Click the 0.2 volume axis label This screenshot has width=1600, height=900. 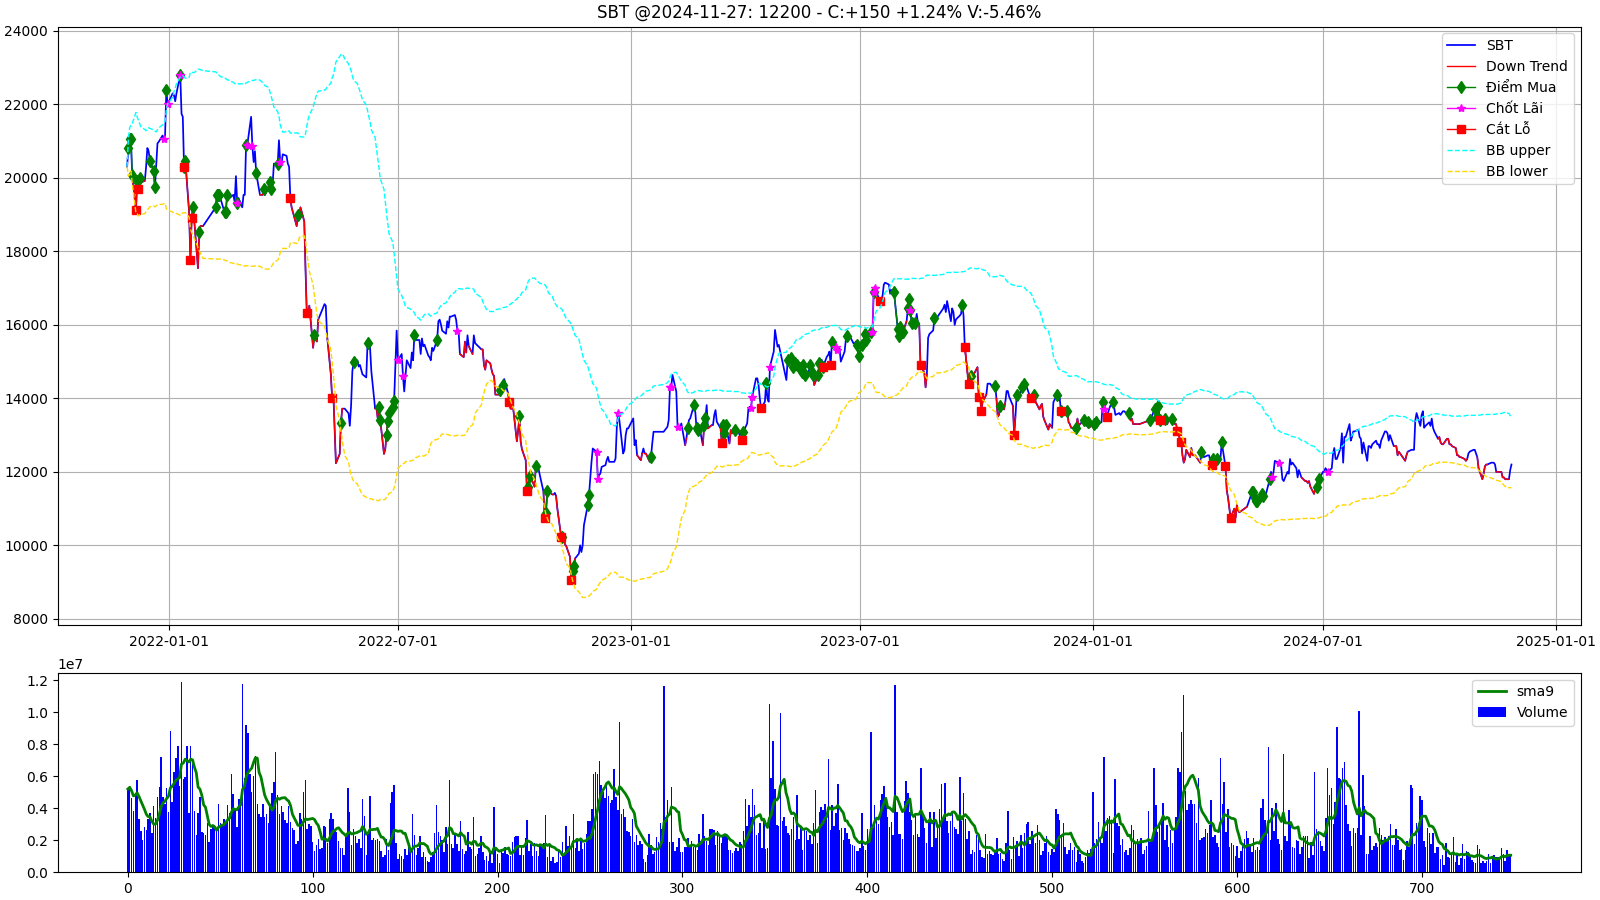pyautogui.click(x=37, y=841)
